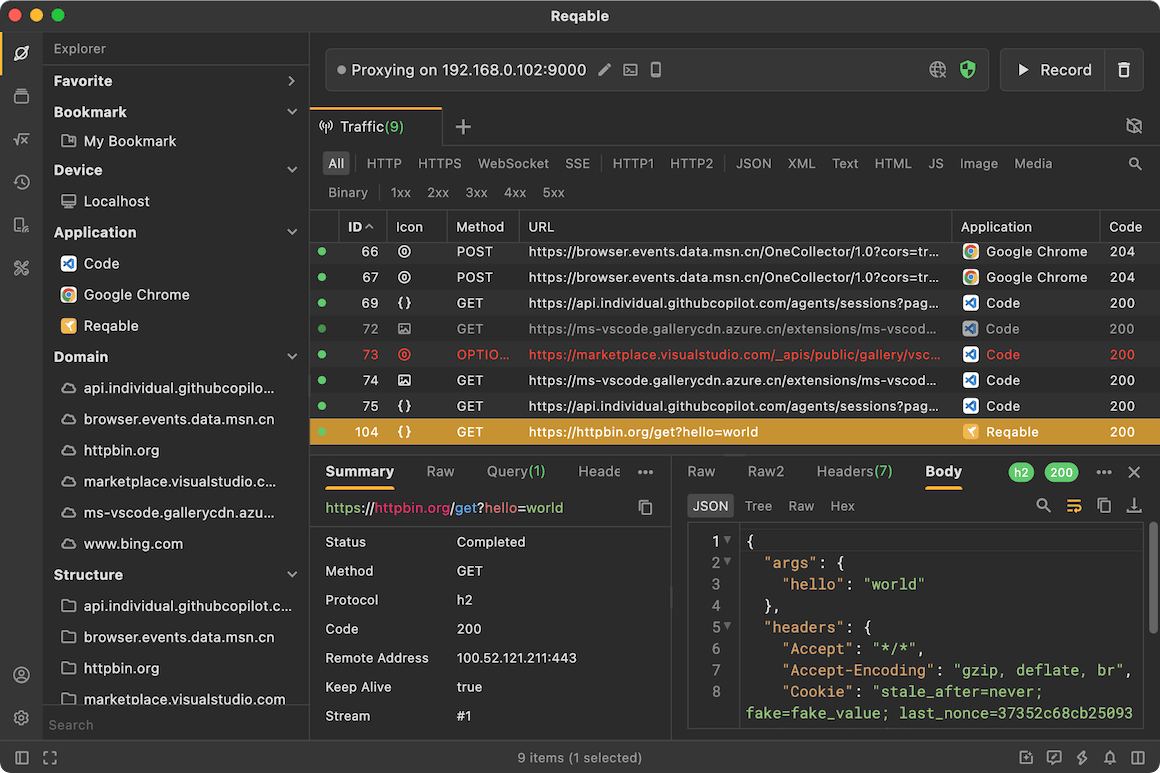This screenshot has width=1160, height=773.
Task: Collapse the Structure section
Action: click(291, 574)
